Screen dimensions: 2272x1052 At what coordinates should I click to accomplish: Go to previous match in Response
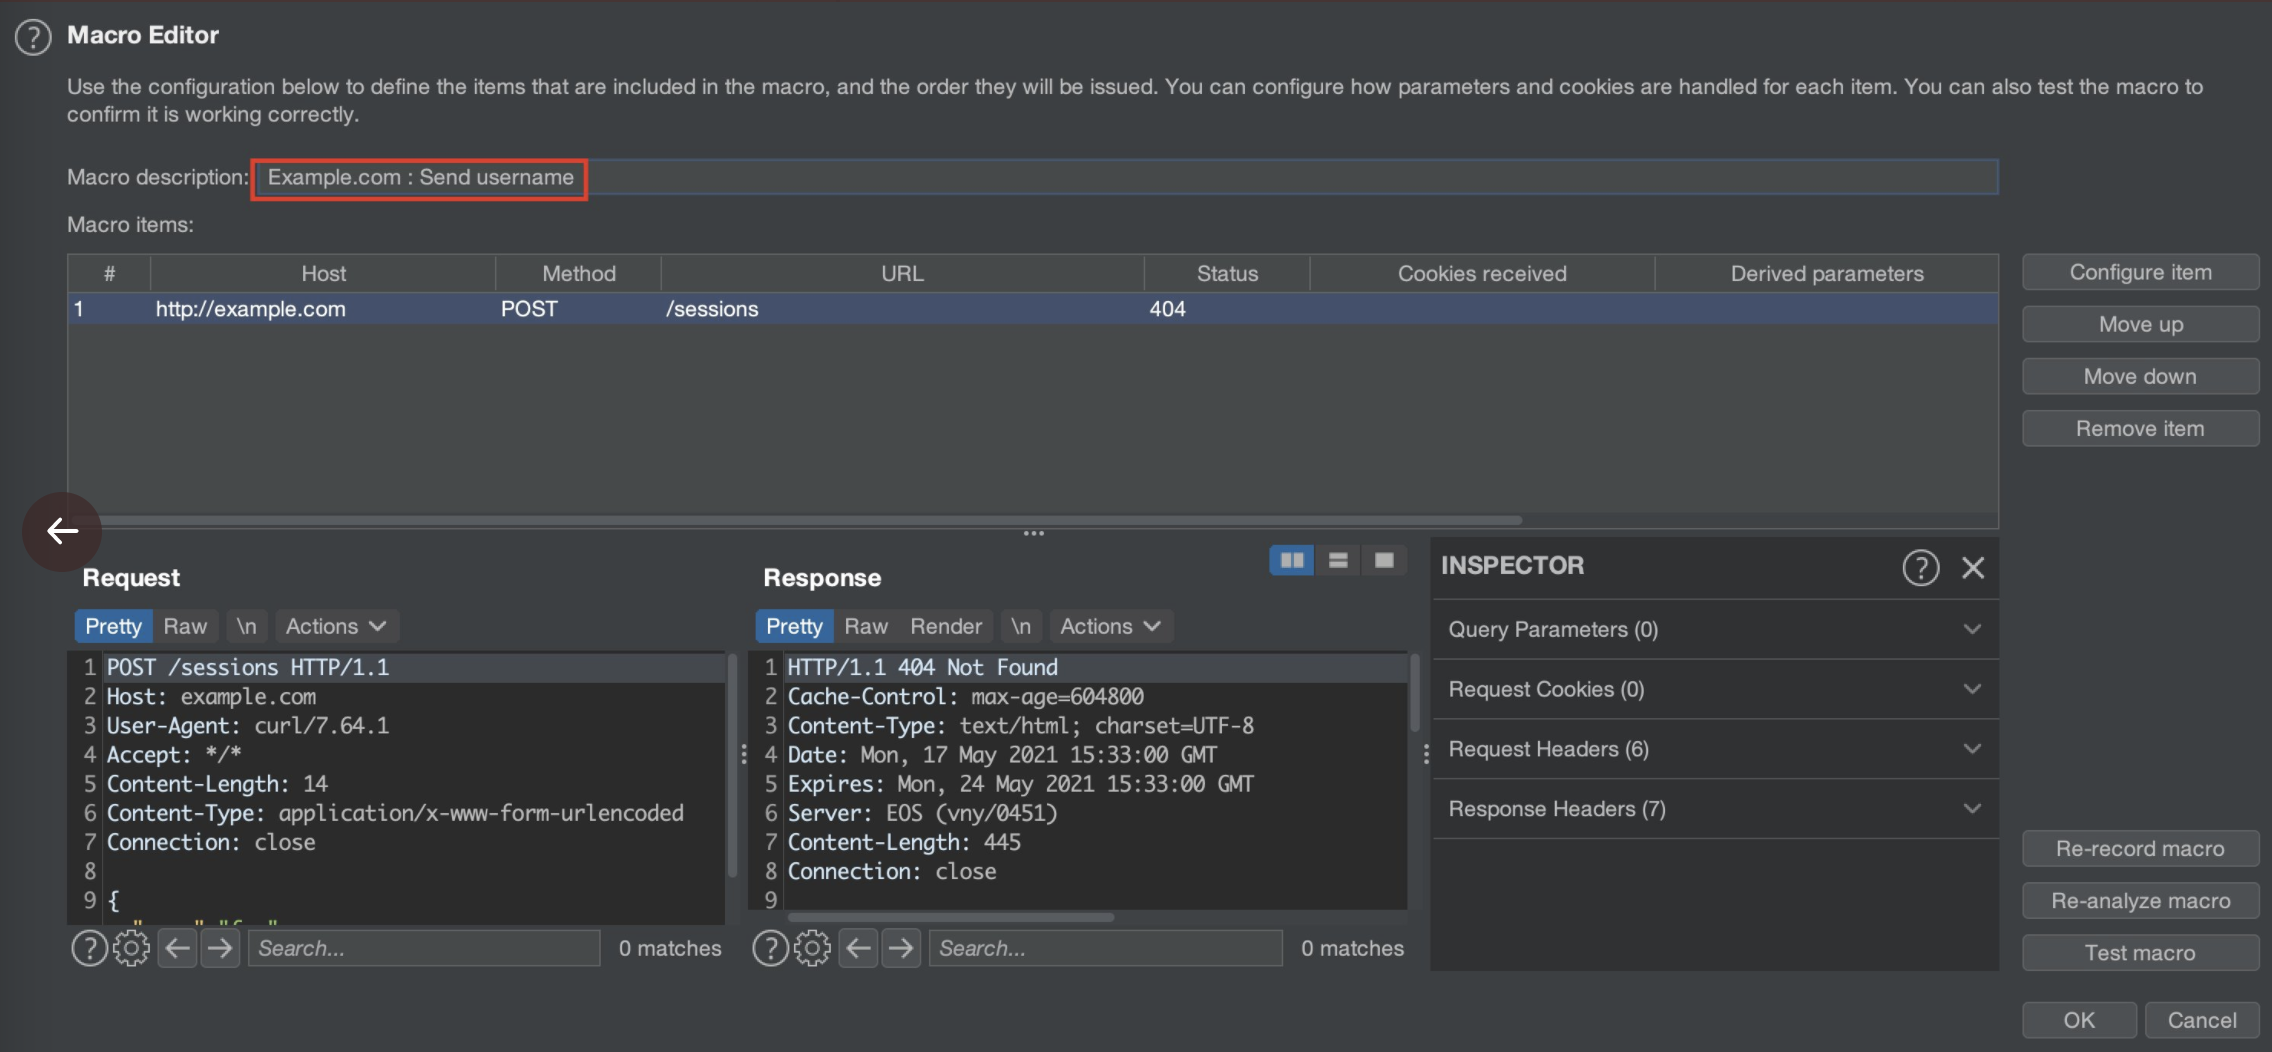tap(859, 948)
